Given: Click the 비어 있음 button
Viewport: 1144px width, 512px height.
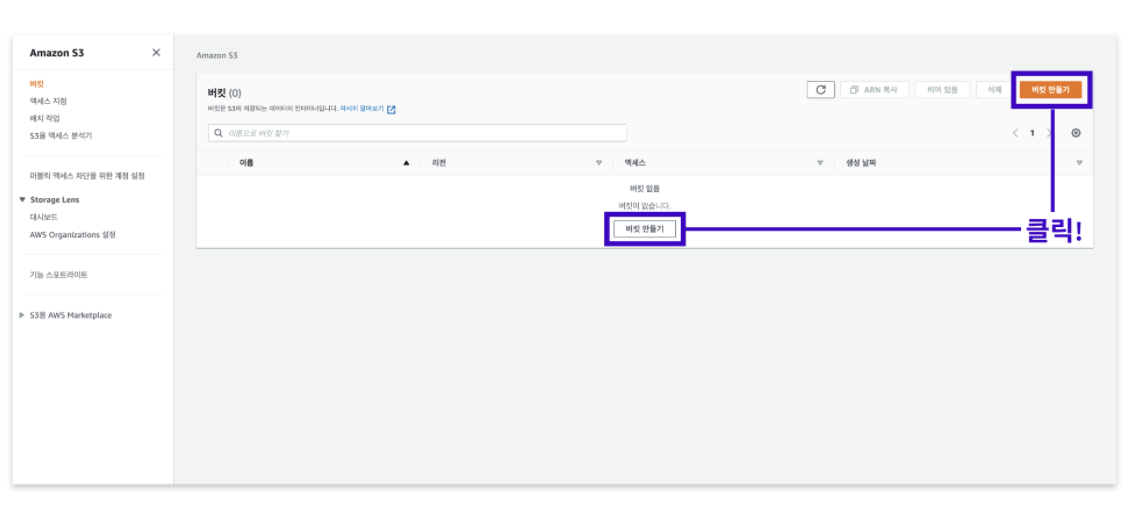Looking at the screenshot, I should click(x=943, y=90).
